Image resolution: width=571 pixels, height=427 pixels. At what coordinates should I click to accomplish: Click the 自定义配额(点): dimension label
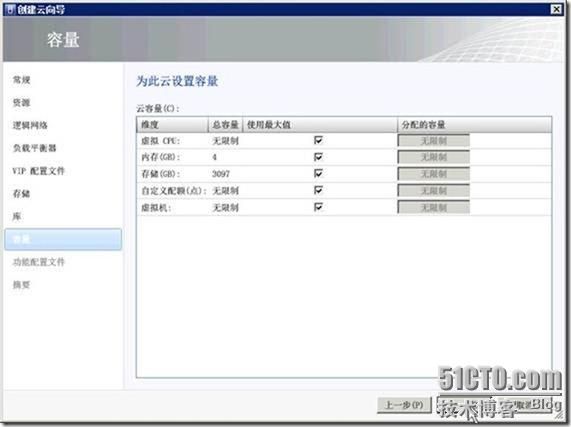[174, 191]
